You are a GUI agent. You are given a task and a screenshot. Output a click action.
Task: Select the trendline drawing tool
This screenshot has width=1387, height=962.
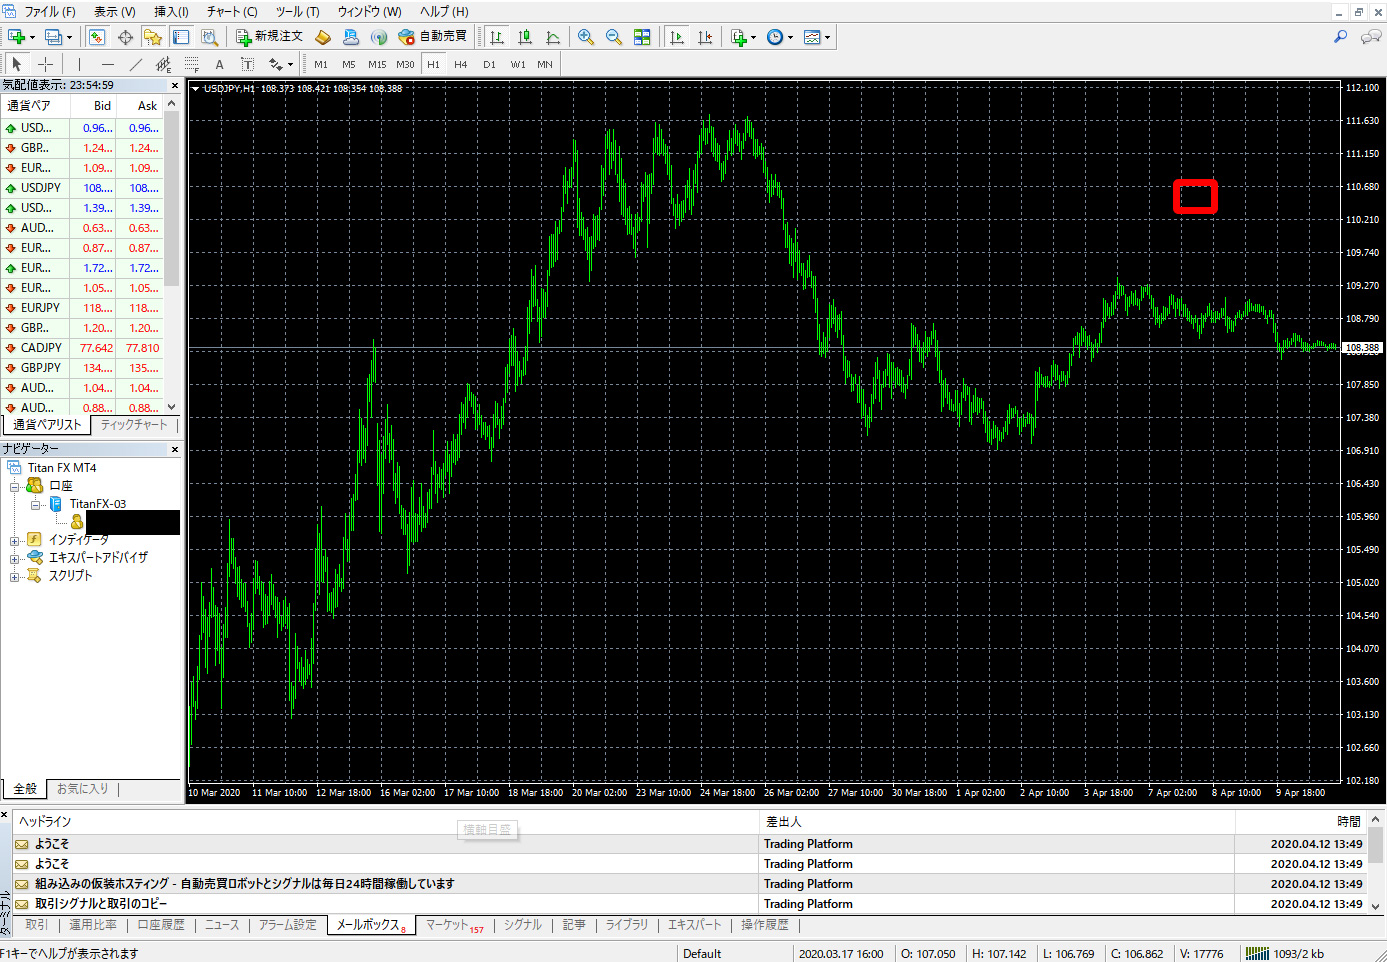[x=135, y=64]
